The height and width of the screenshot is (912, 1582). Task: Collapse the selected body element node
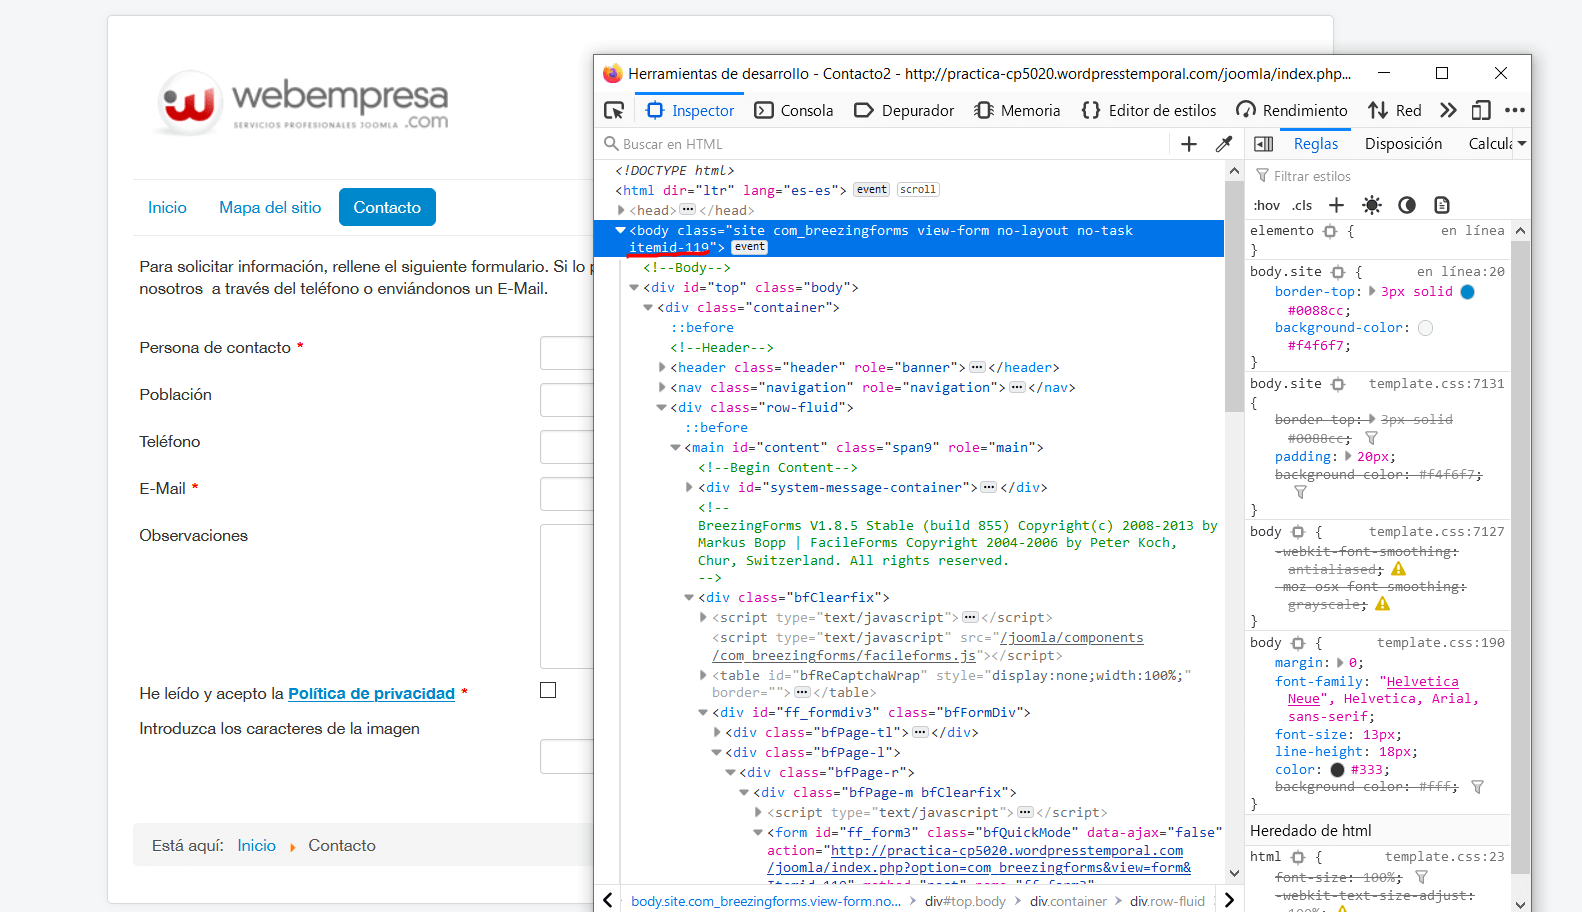(620, 230)
